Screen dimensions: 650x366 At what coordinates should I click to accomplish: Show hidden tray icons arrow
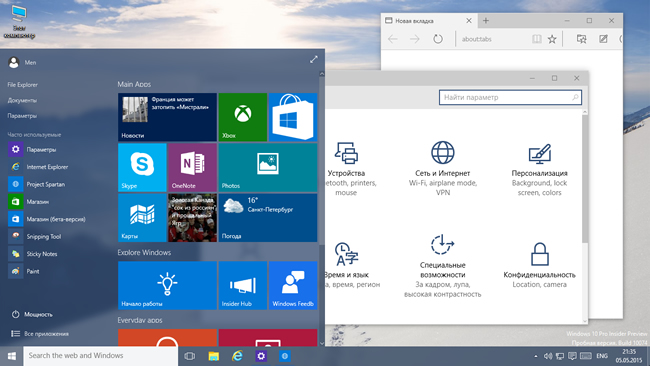(536, 356)
